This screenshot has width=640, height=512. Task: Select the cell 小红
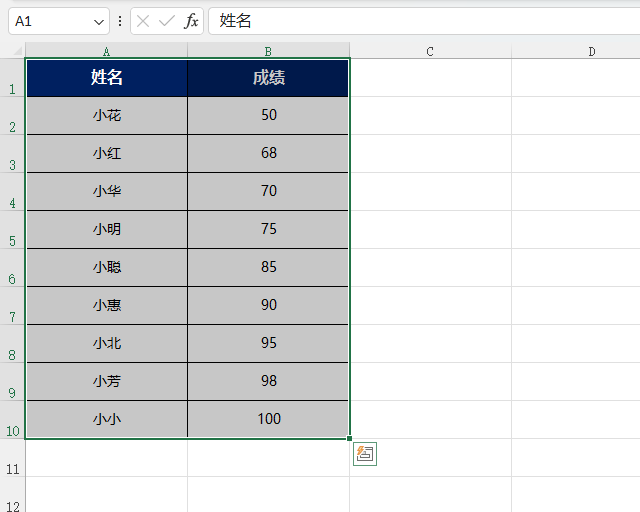[107, 154]
